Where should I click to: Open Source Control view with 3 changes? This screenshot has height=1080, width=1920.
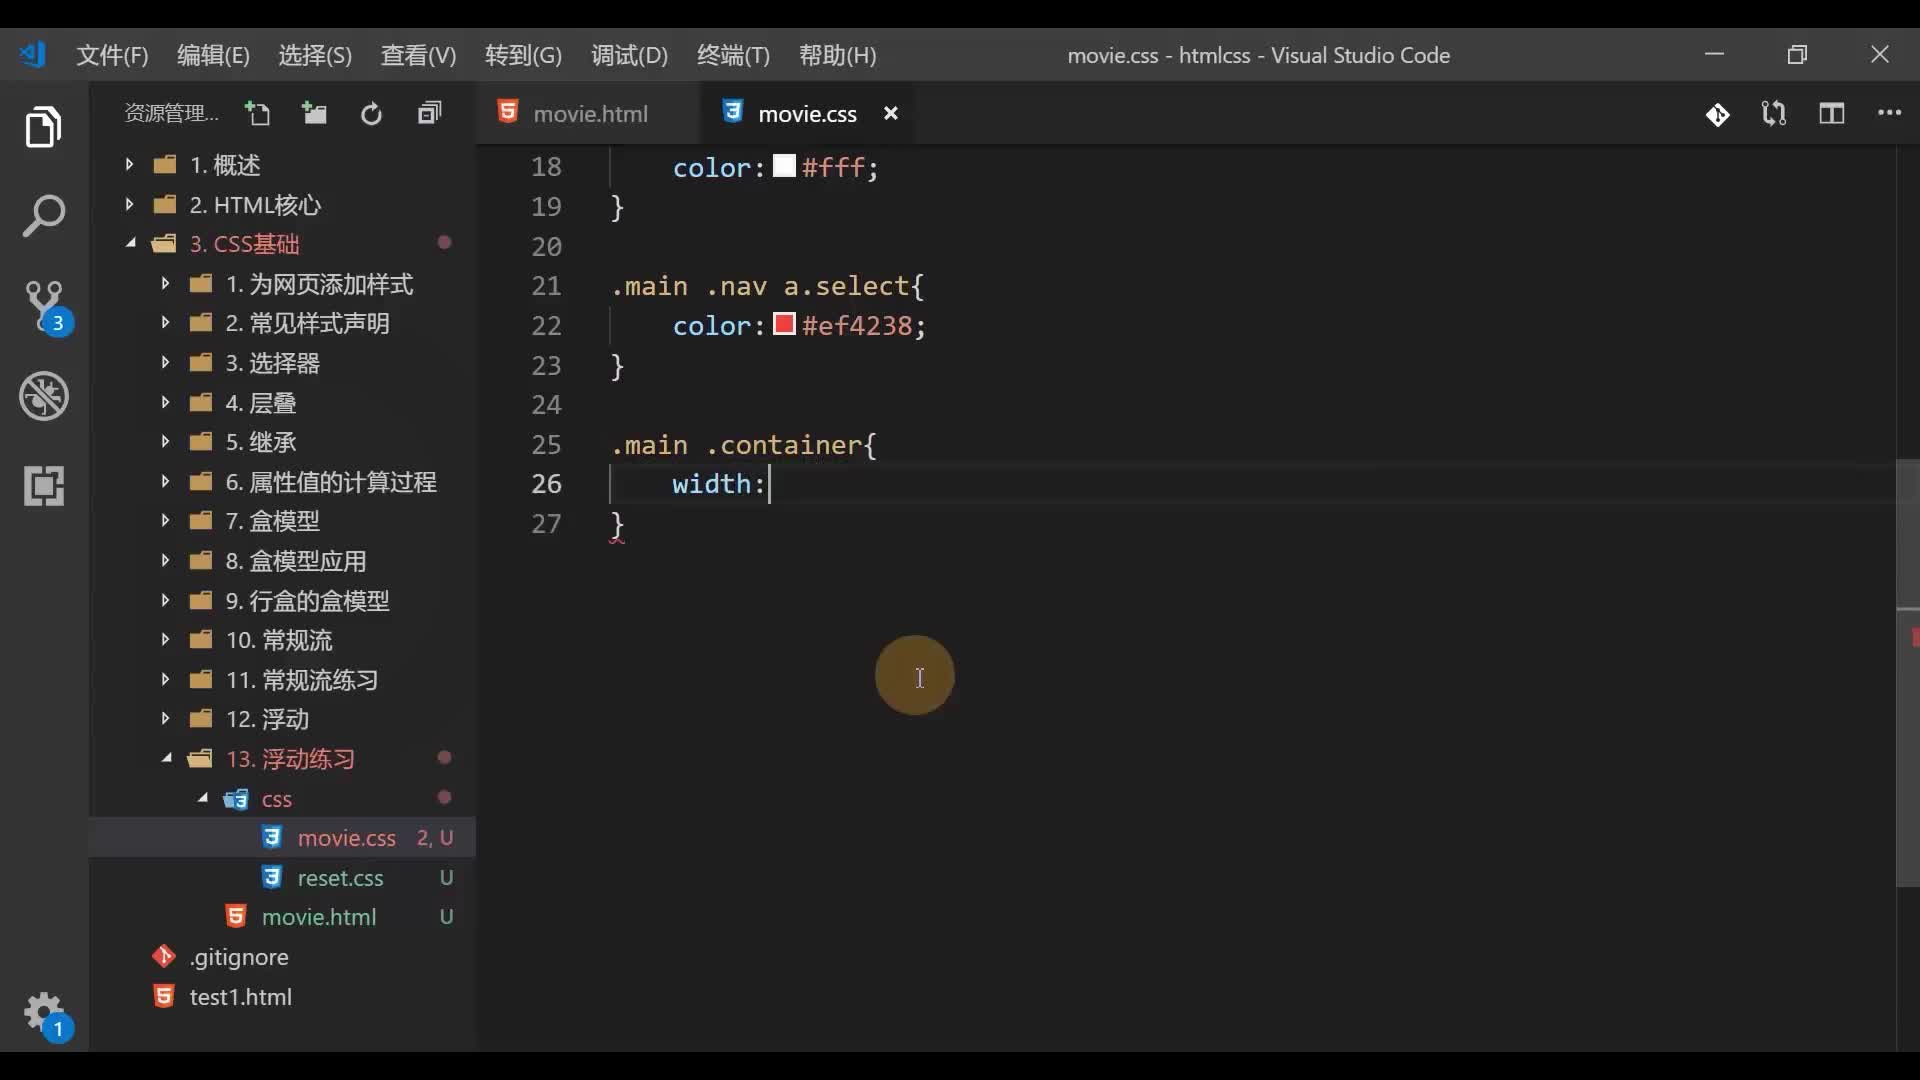click(x=46, y=307)
